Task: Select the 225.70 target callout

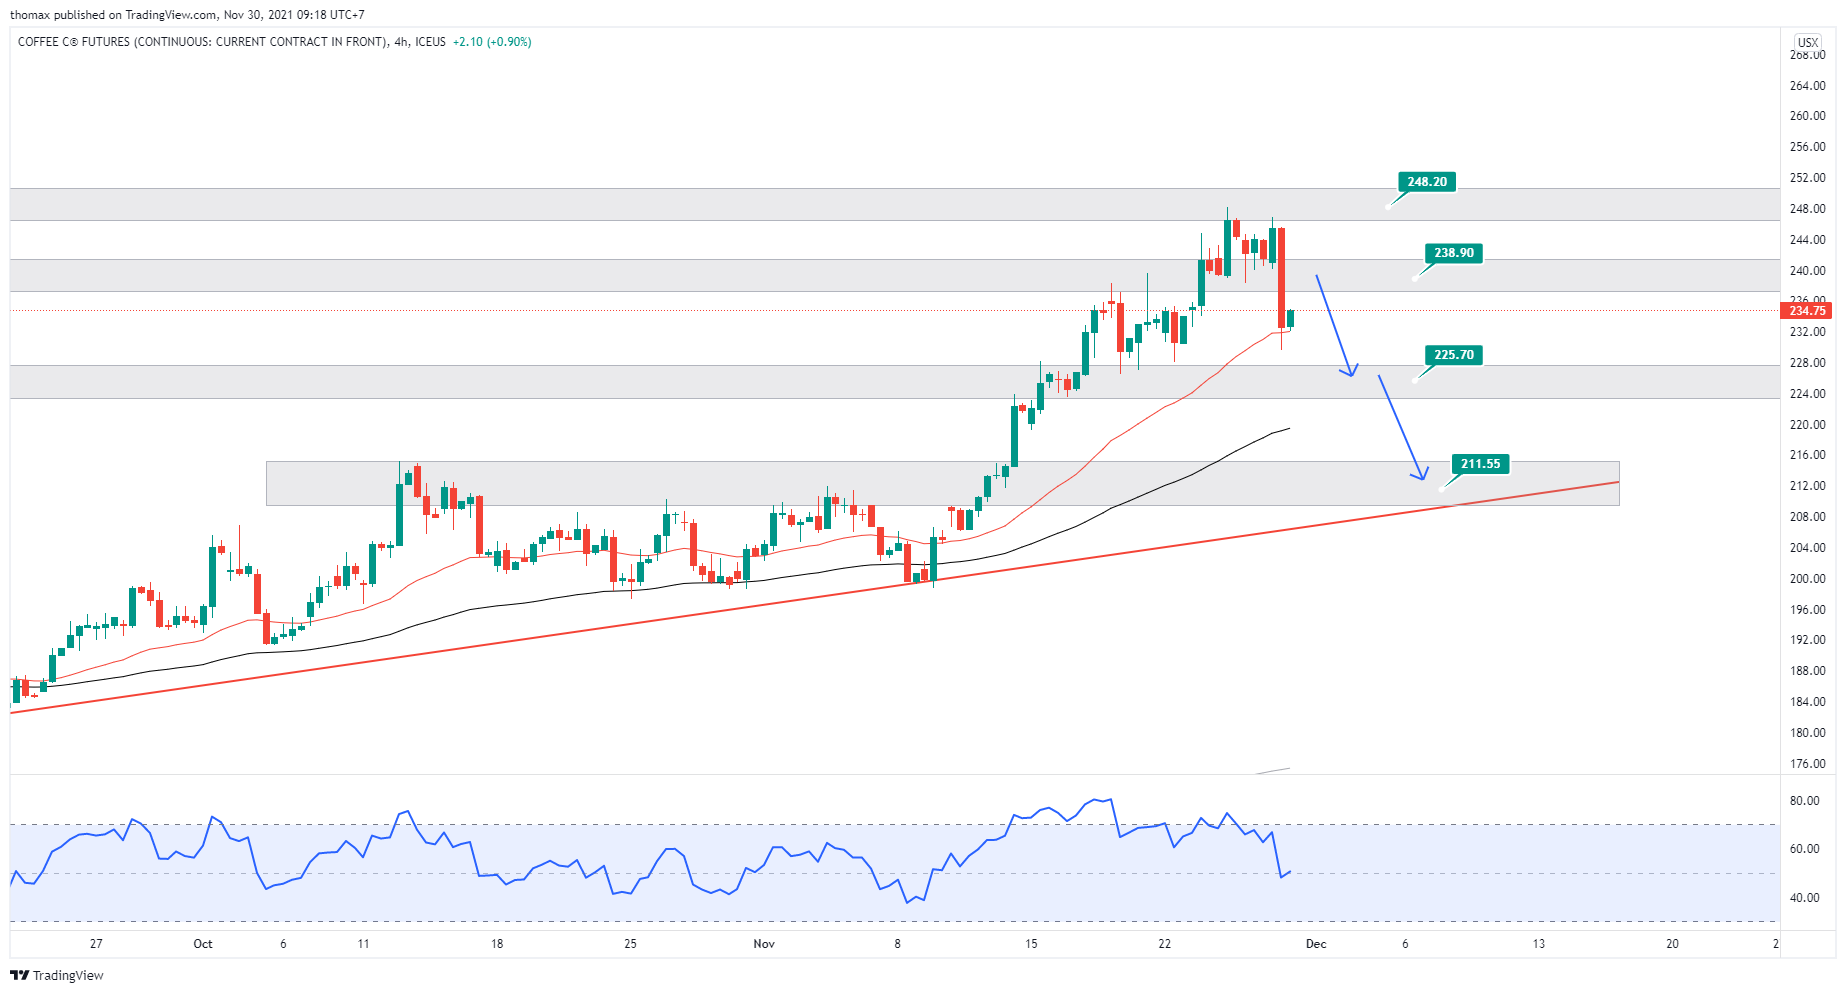Action: pyautogui.click(x=1453, y=355)
